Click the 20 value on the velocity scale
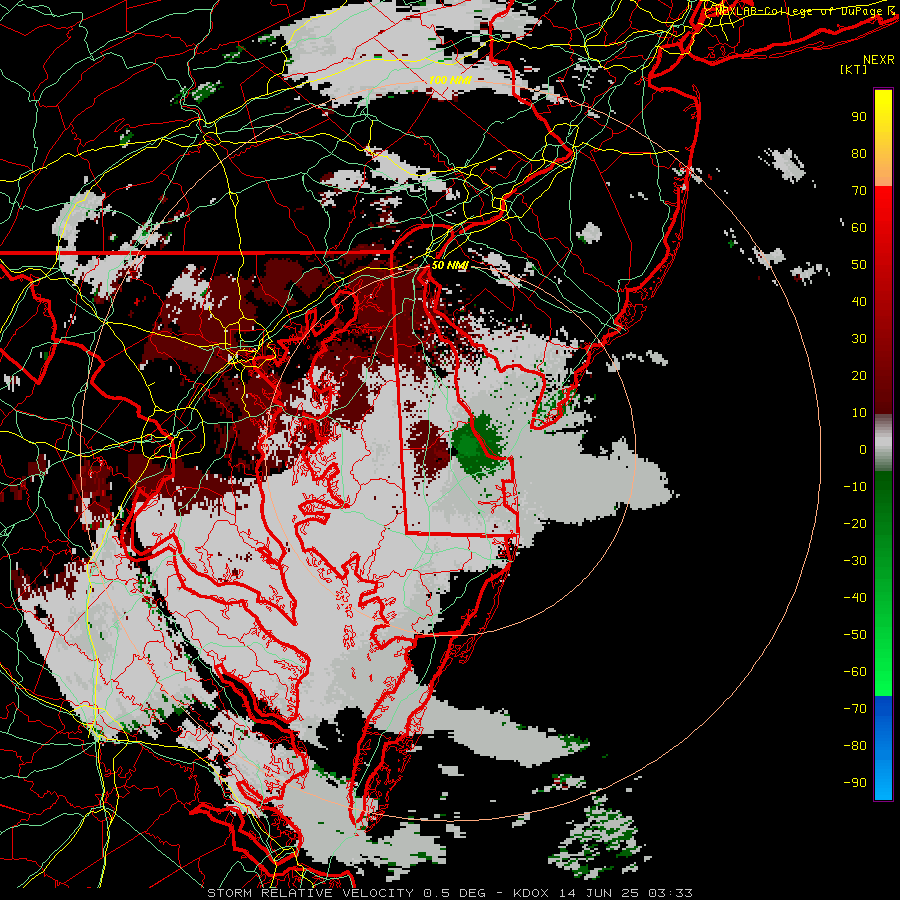This screenshot has height=900, width=900. coord(859,375)
